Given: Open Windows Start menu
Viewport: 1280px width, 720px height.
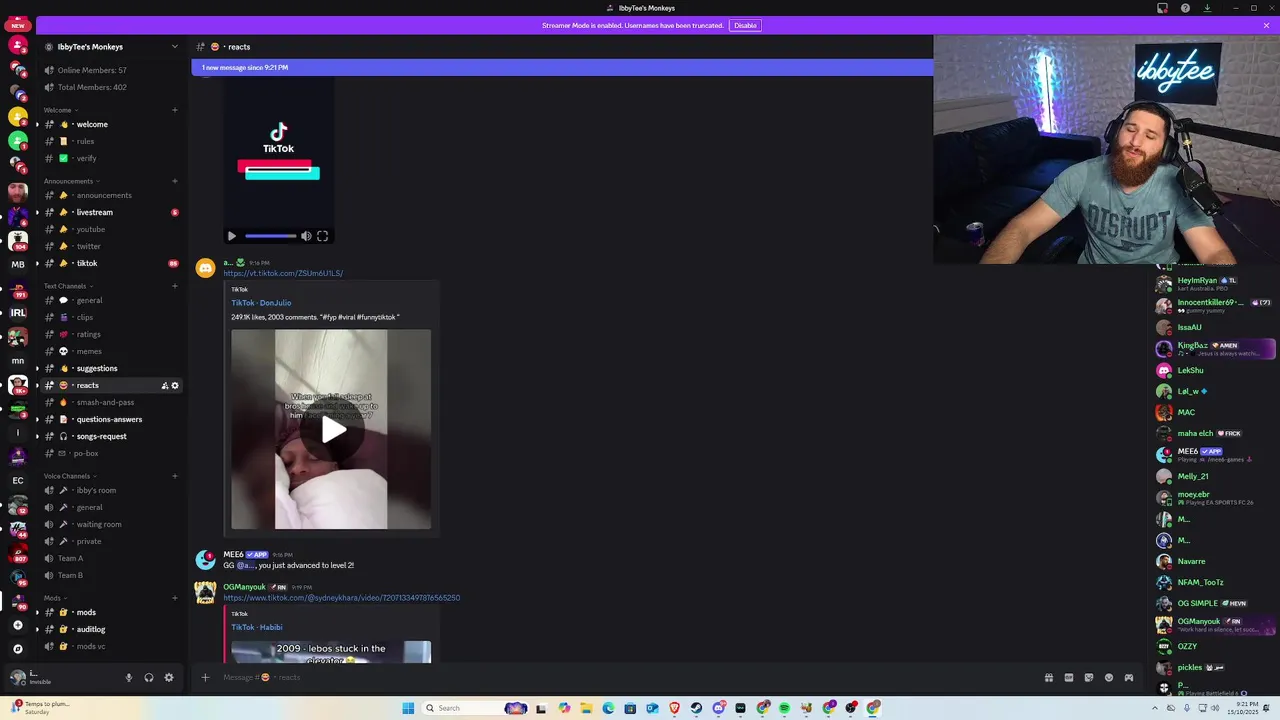Looking at the screenshot, I should click(x=408, y=708).
